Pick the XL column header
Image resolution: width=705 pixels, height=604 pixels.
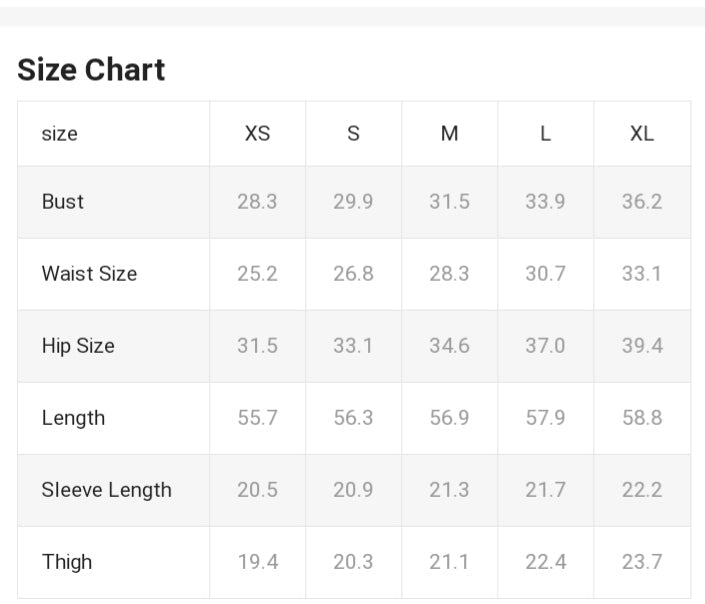(641, 134)
